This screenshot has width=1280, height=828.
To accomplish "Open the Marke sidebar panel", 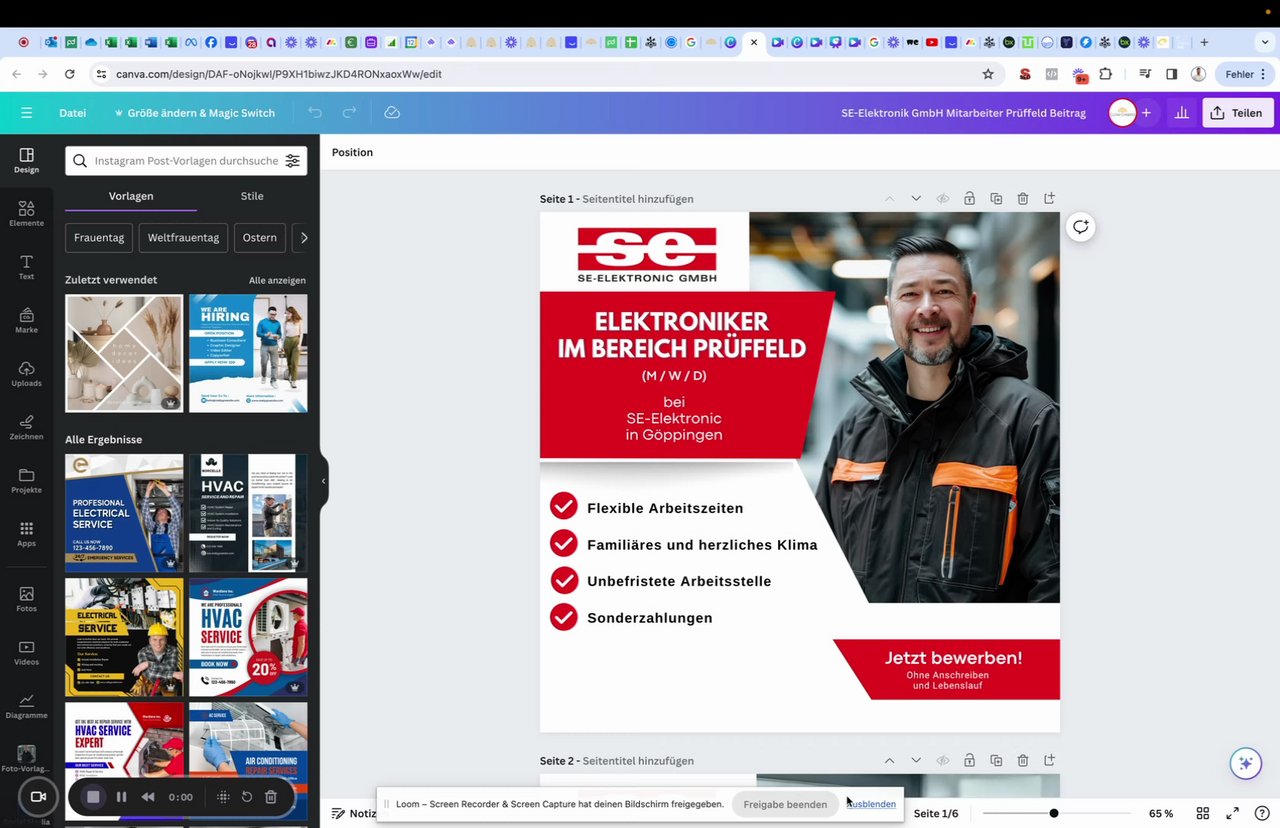I will pyautogui.click(x=27, y=320).
